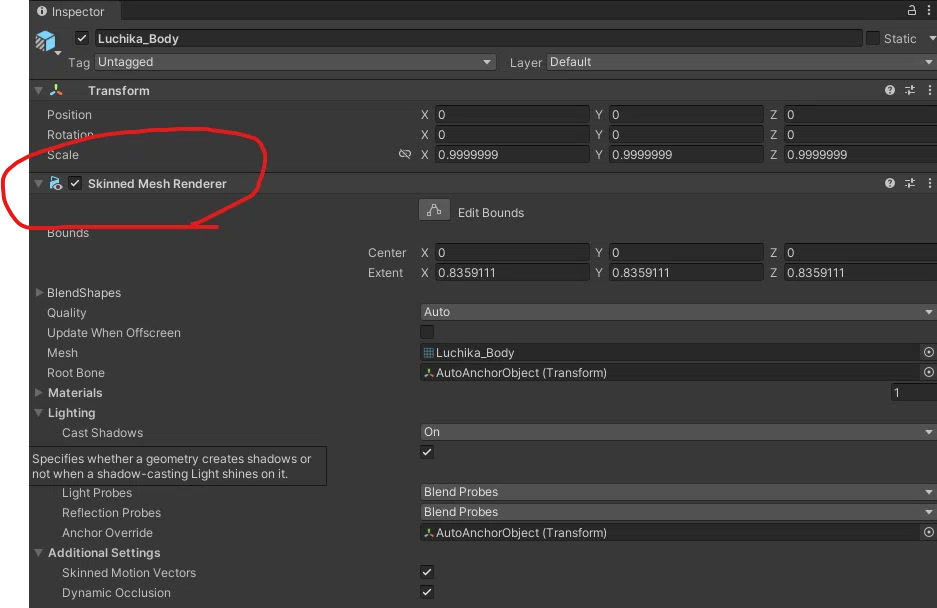Viewport: 937px width, 608px height.
Task: Click the Inspector lock icon
Action: 911,10
